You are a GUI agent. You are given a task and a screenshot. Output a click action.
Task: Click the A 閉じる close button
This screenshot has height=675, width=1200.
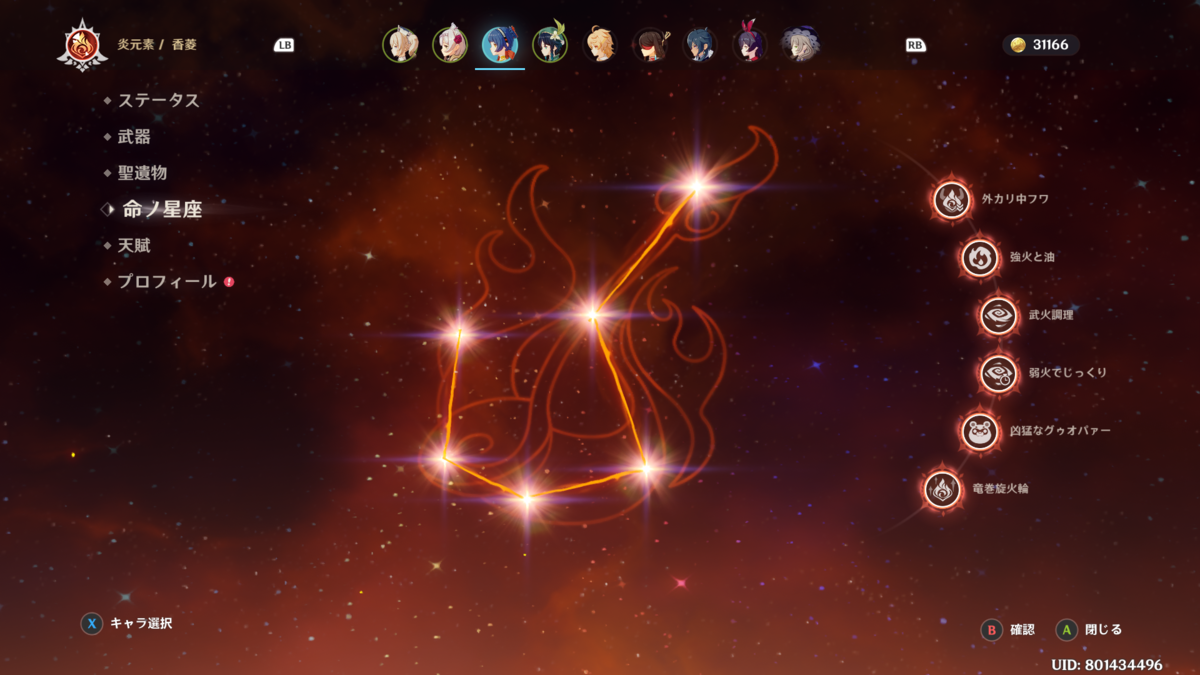[1090, 630]
